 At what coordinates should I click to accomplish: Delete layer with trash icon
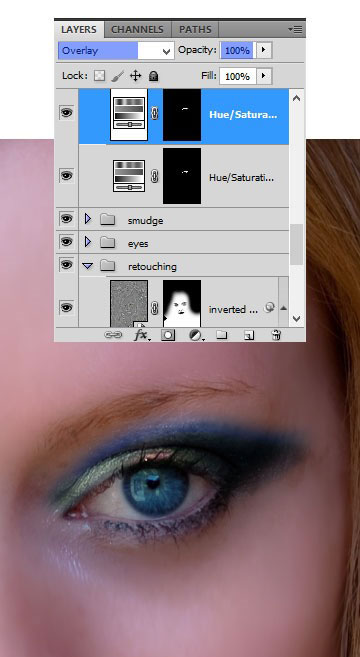tap(276, 335)
